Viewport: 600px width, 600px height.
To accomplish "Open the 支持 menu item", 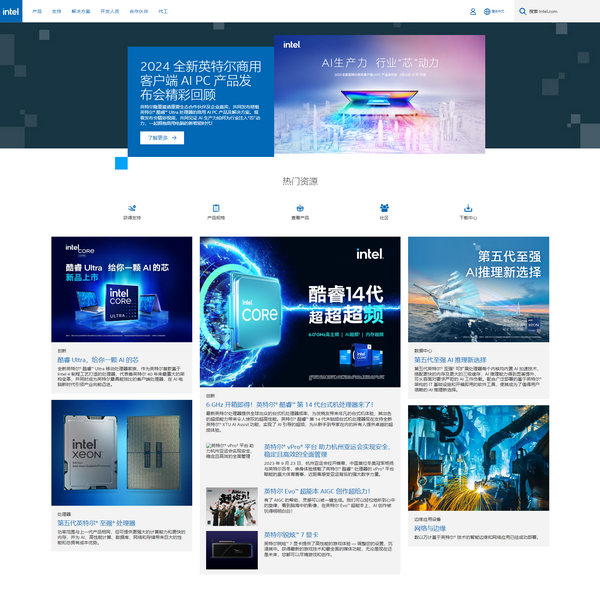I will click(x=57, y=11).
